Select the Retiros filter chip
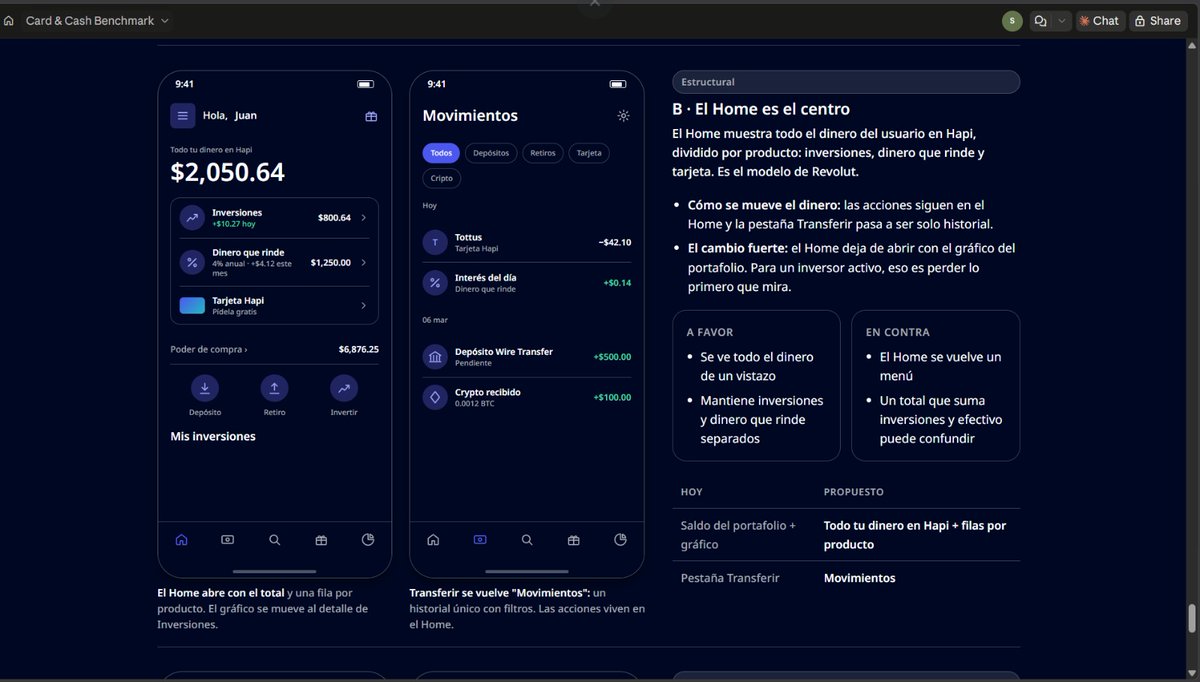 [x=543, y=153]
